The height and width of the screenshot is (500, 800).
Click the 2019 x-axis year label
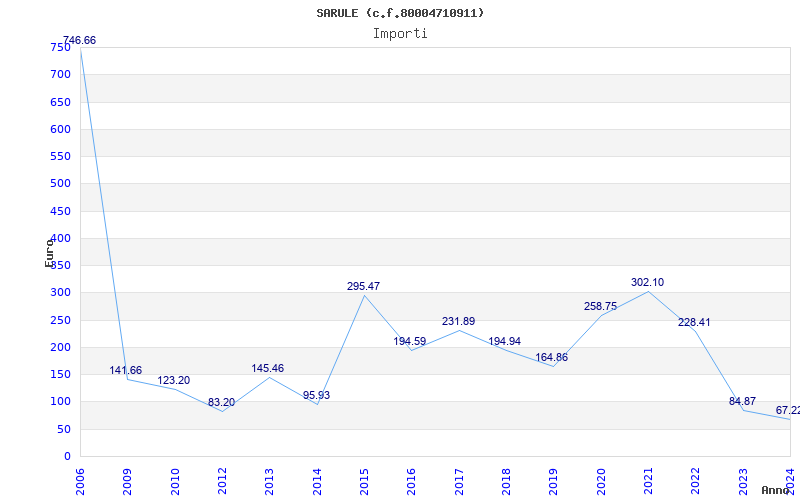coord(553,482)
